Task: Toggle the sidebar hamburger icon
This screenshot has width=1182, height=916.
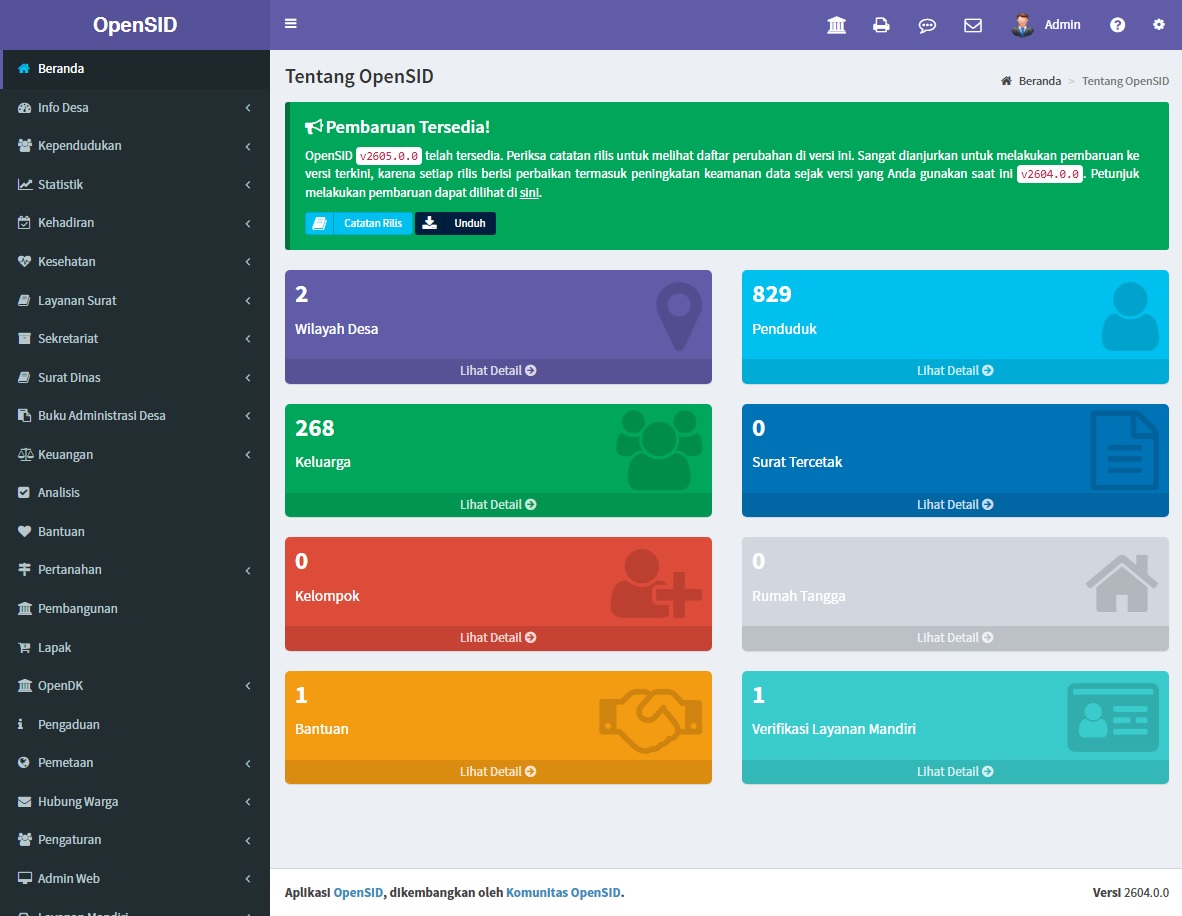Action: pyautogui.click(x=290, y=24)
